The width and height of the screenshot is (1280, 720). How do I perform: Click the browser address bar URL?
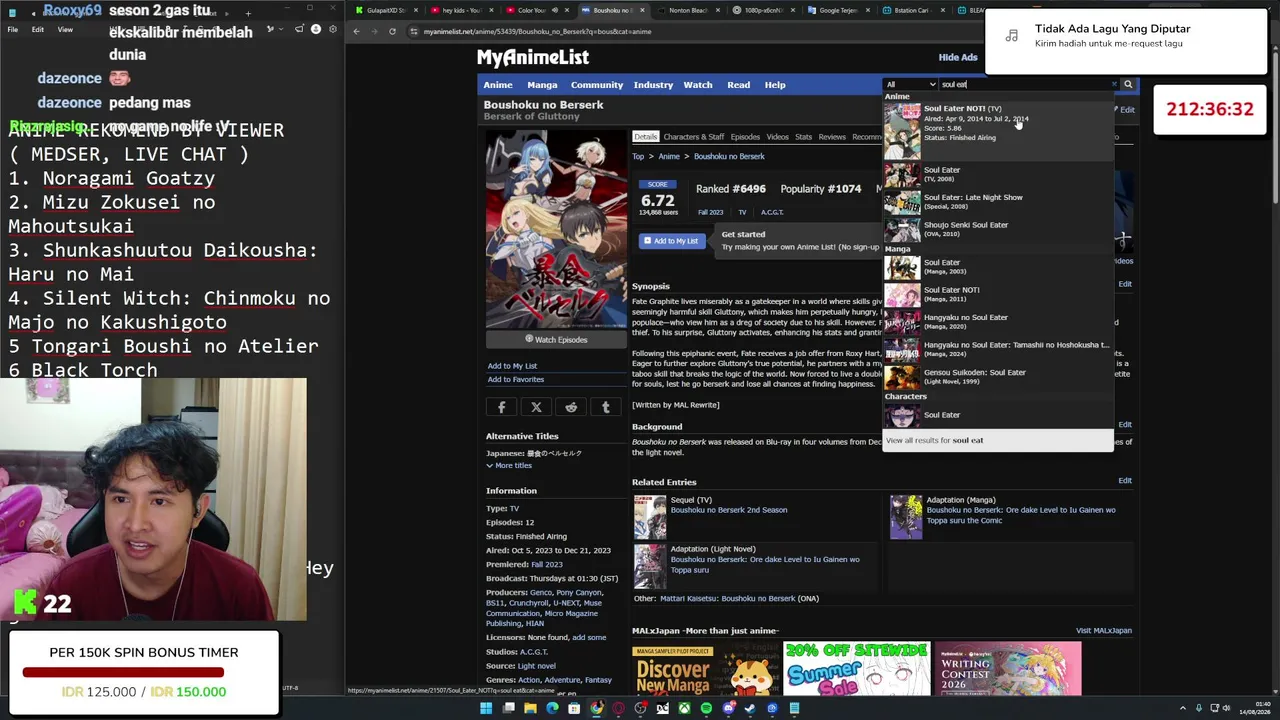pyautogui.click(x=537, y=31)
